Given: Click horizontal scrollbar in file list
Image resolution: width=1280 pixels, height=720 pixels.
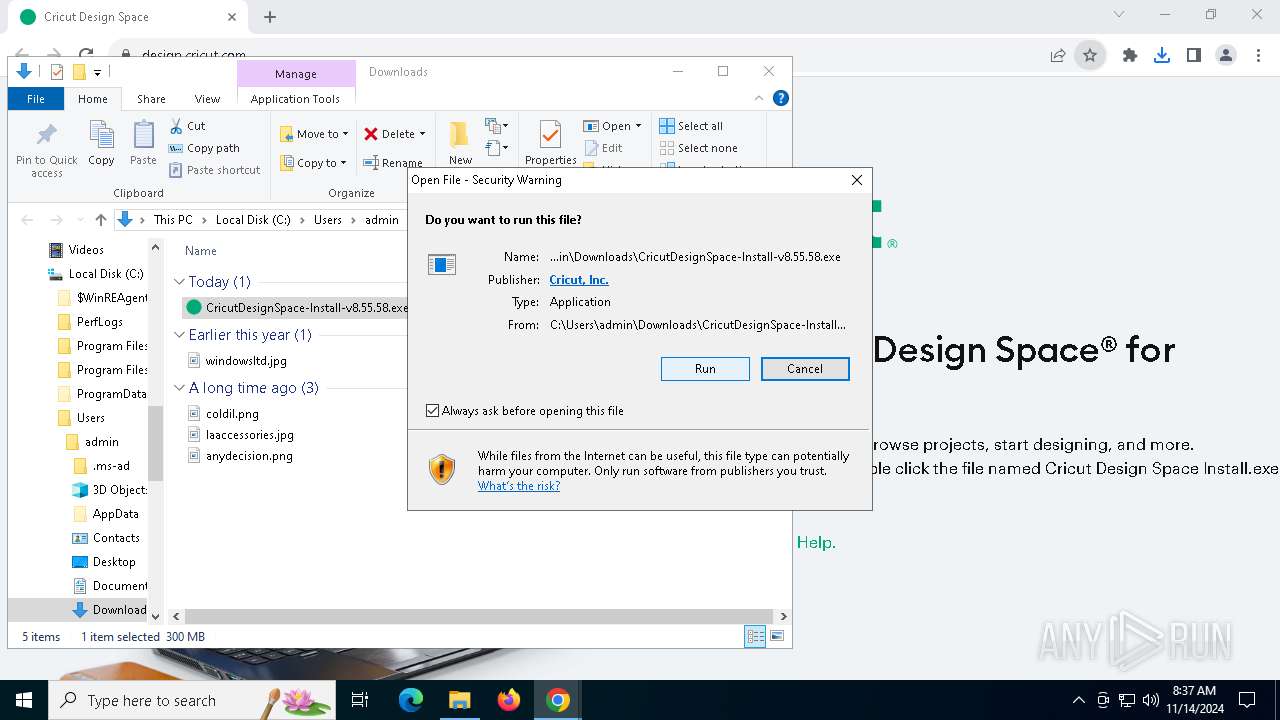Looking at the screenshot, I should point(478,616).
